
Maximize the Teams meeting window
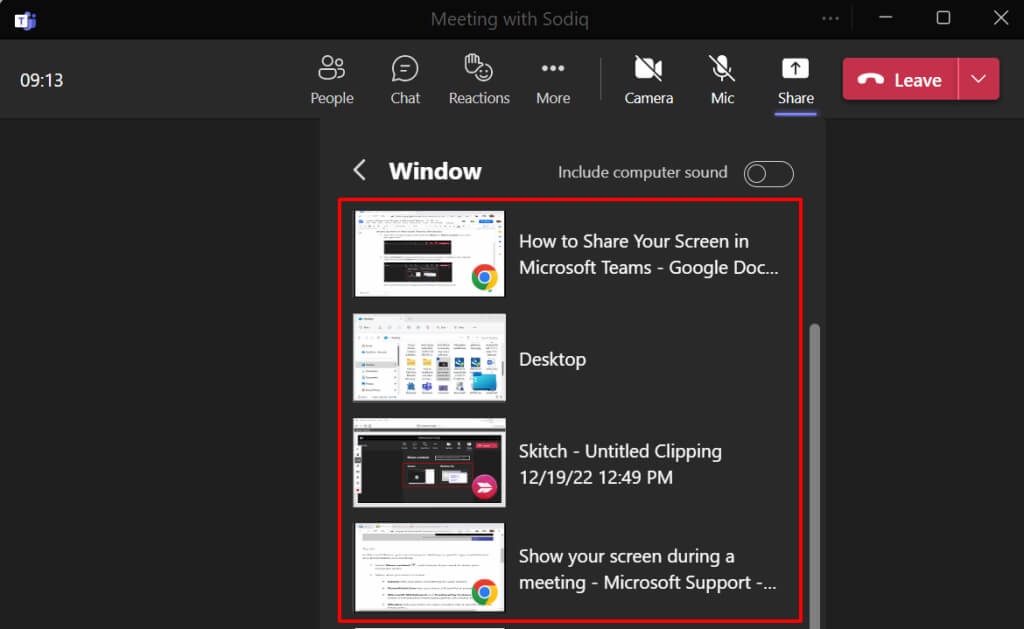coord(943,18)
